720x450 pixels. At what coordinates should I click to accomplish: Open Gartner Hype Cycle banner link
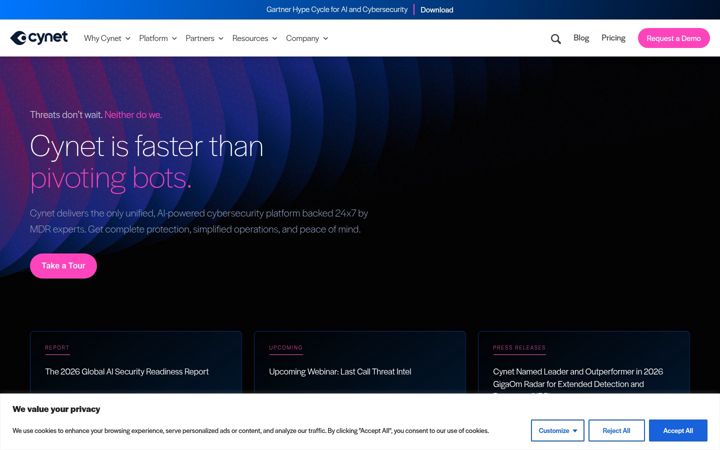tap(337, 10)
